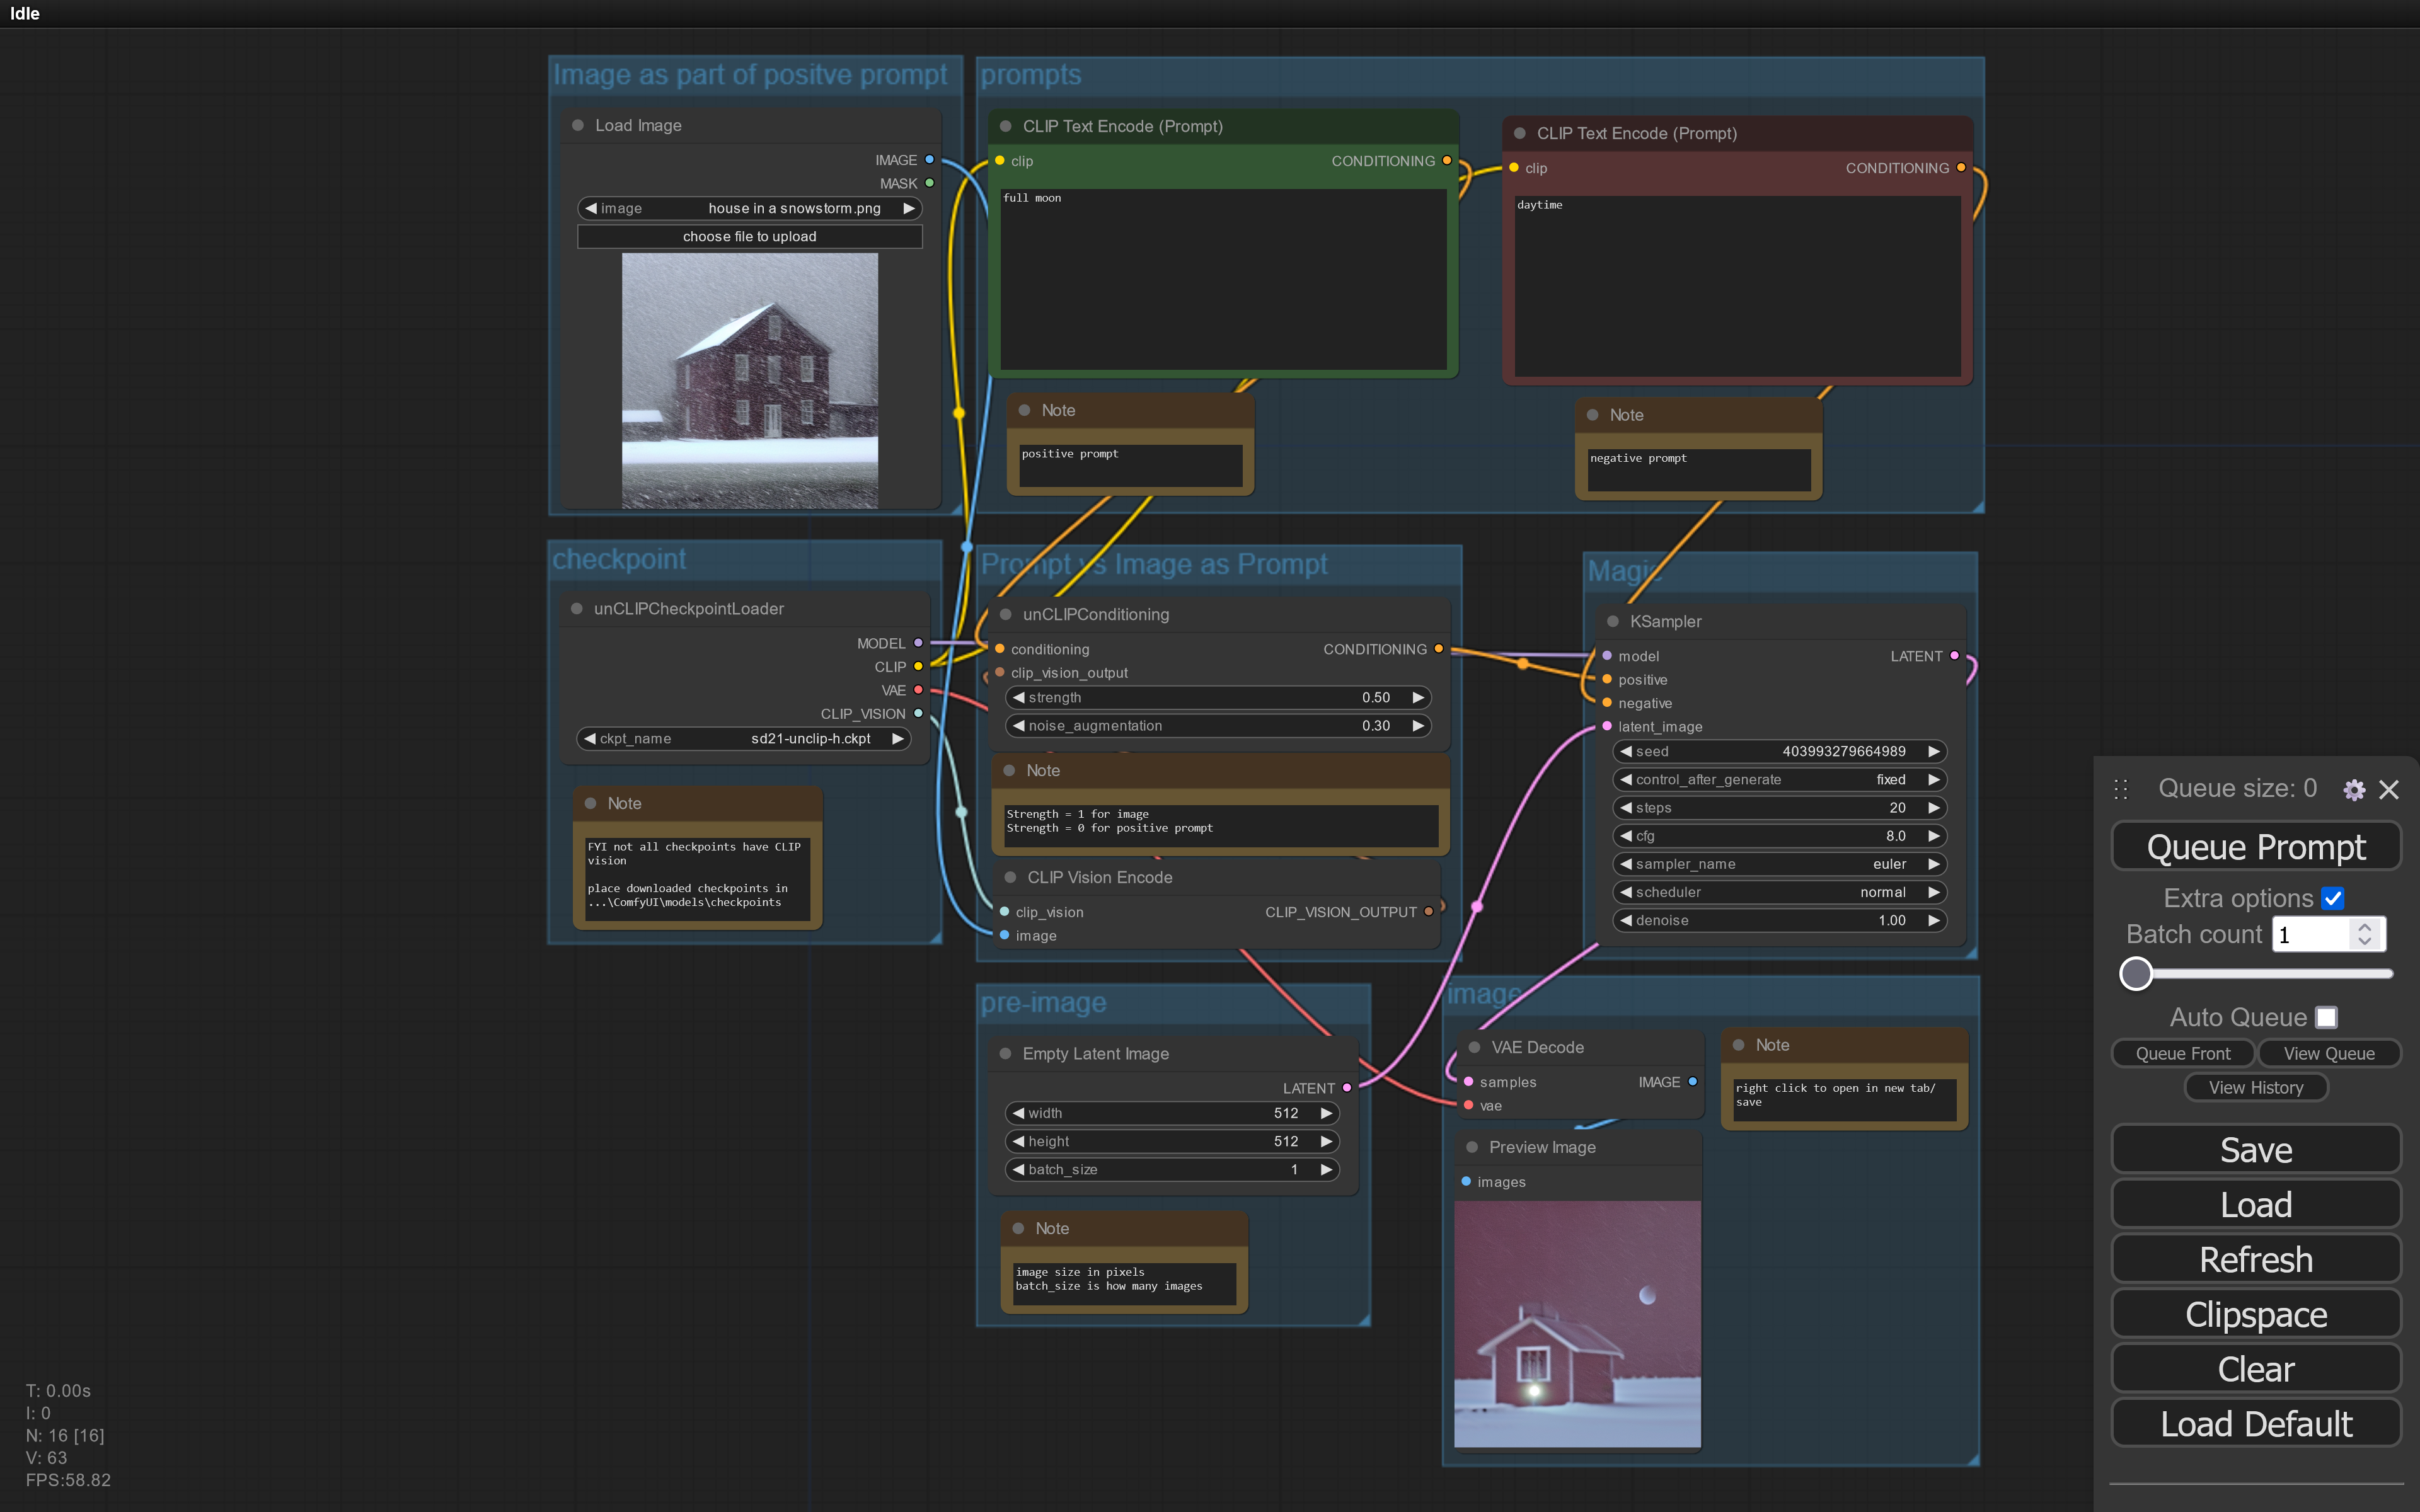Image resolution: width=2420 pixels, height=1512 pixels.
Task: Click choose file to upload
Action: point(749,236)
